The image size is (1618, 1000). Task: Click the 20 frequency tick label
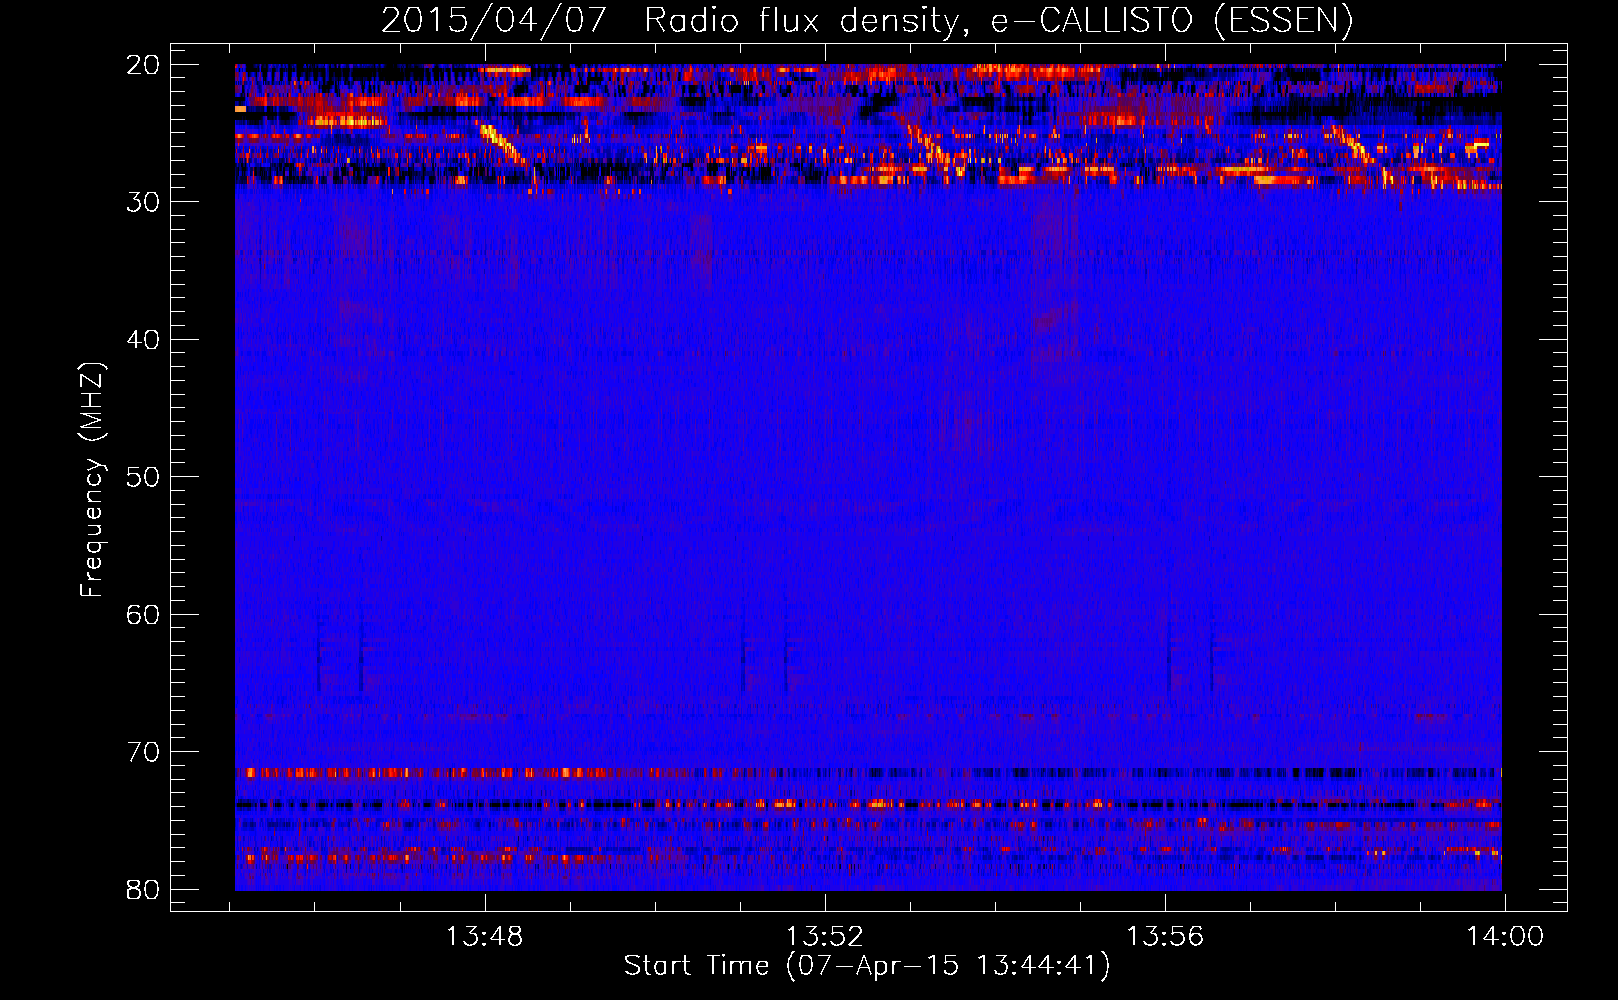[x=144, y=65]
